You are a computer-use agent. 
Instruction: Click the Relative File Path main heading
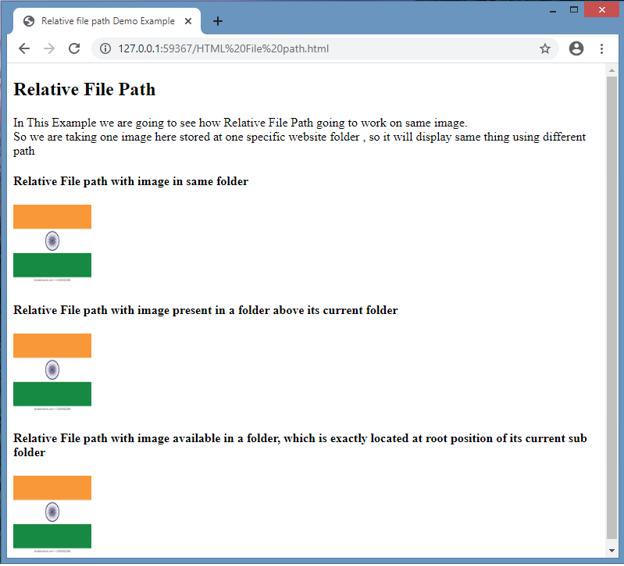(x=84, y=89)
